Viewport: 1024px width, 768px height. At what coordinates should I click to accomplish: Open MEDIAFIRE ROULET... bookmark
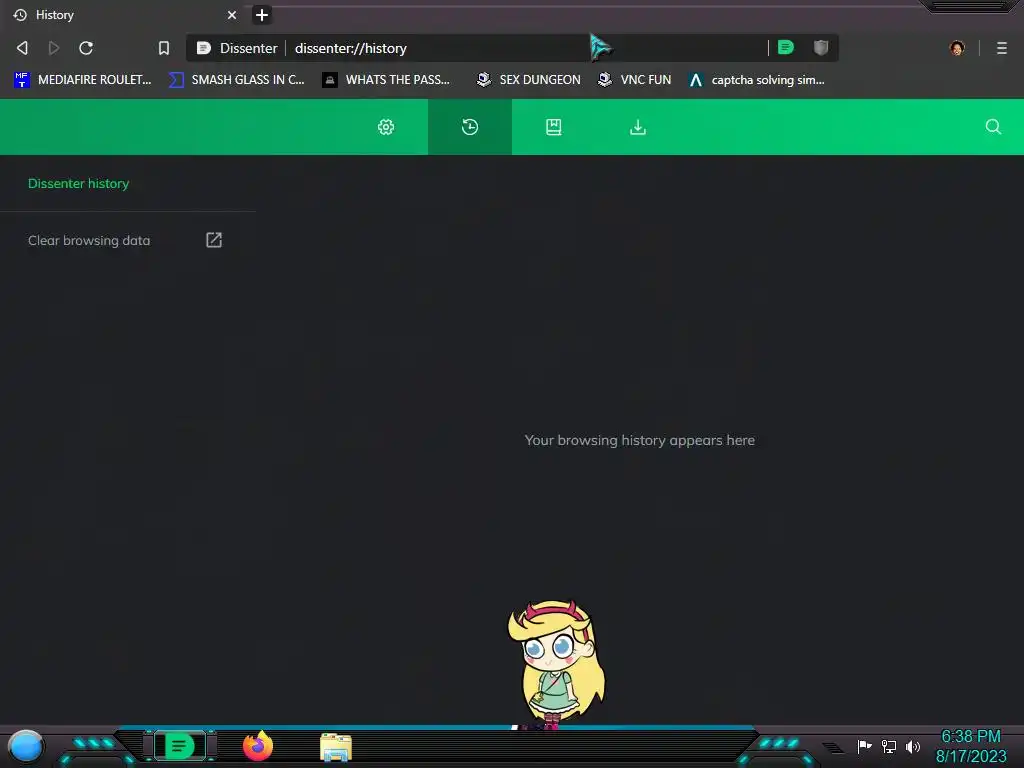pyautogui.click(x=82, y=80)
